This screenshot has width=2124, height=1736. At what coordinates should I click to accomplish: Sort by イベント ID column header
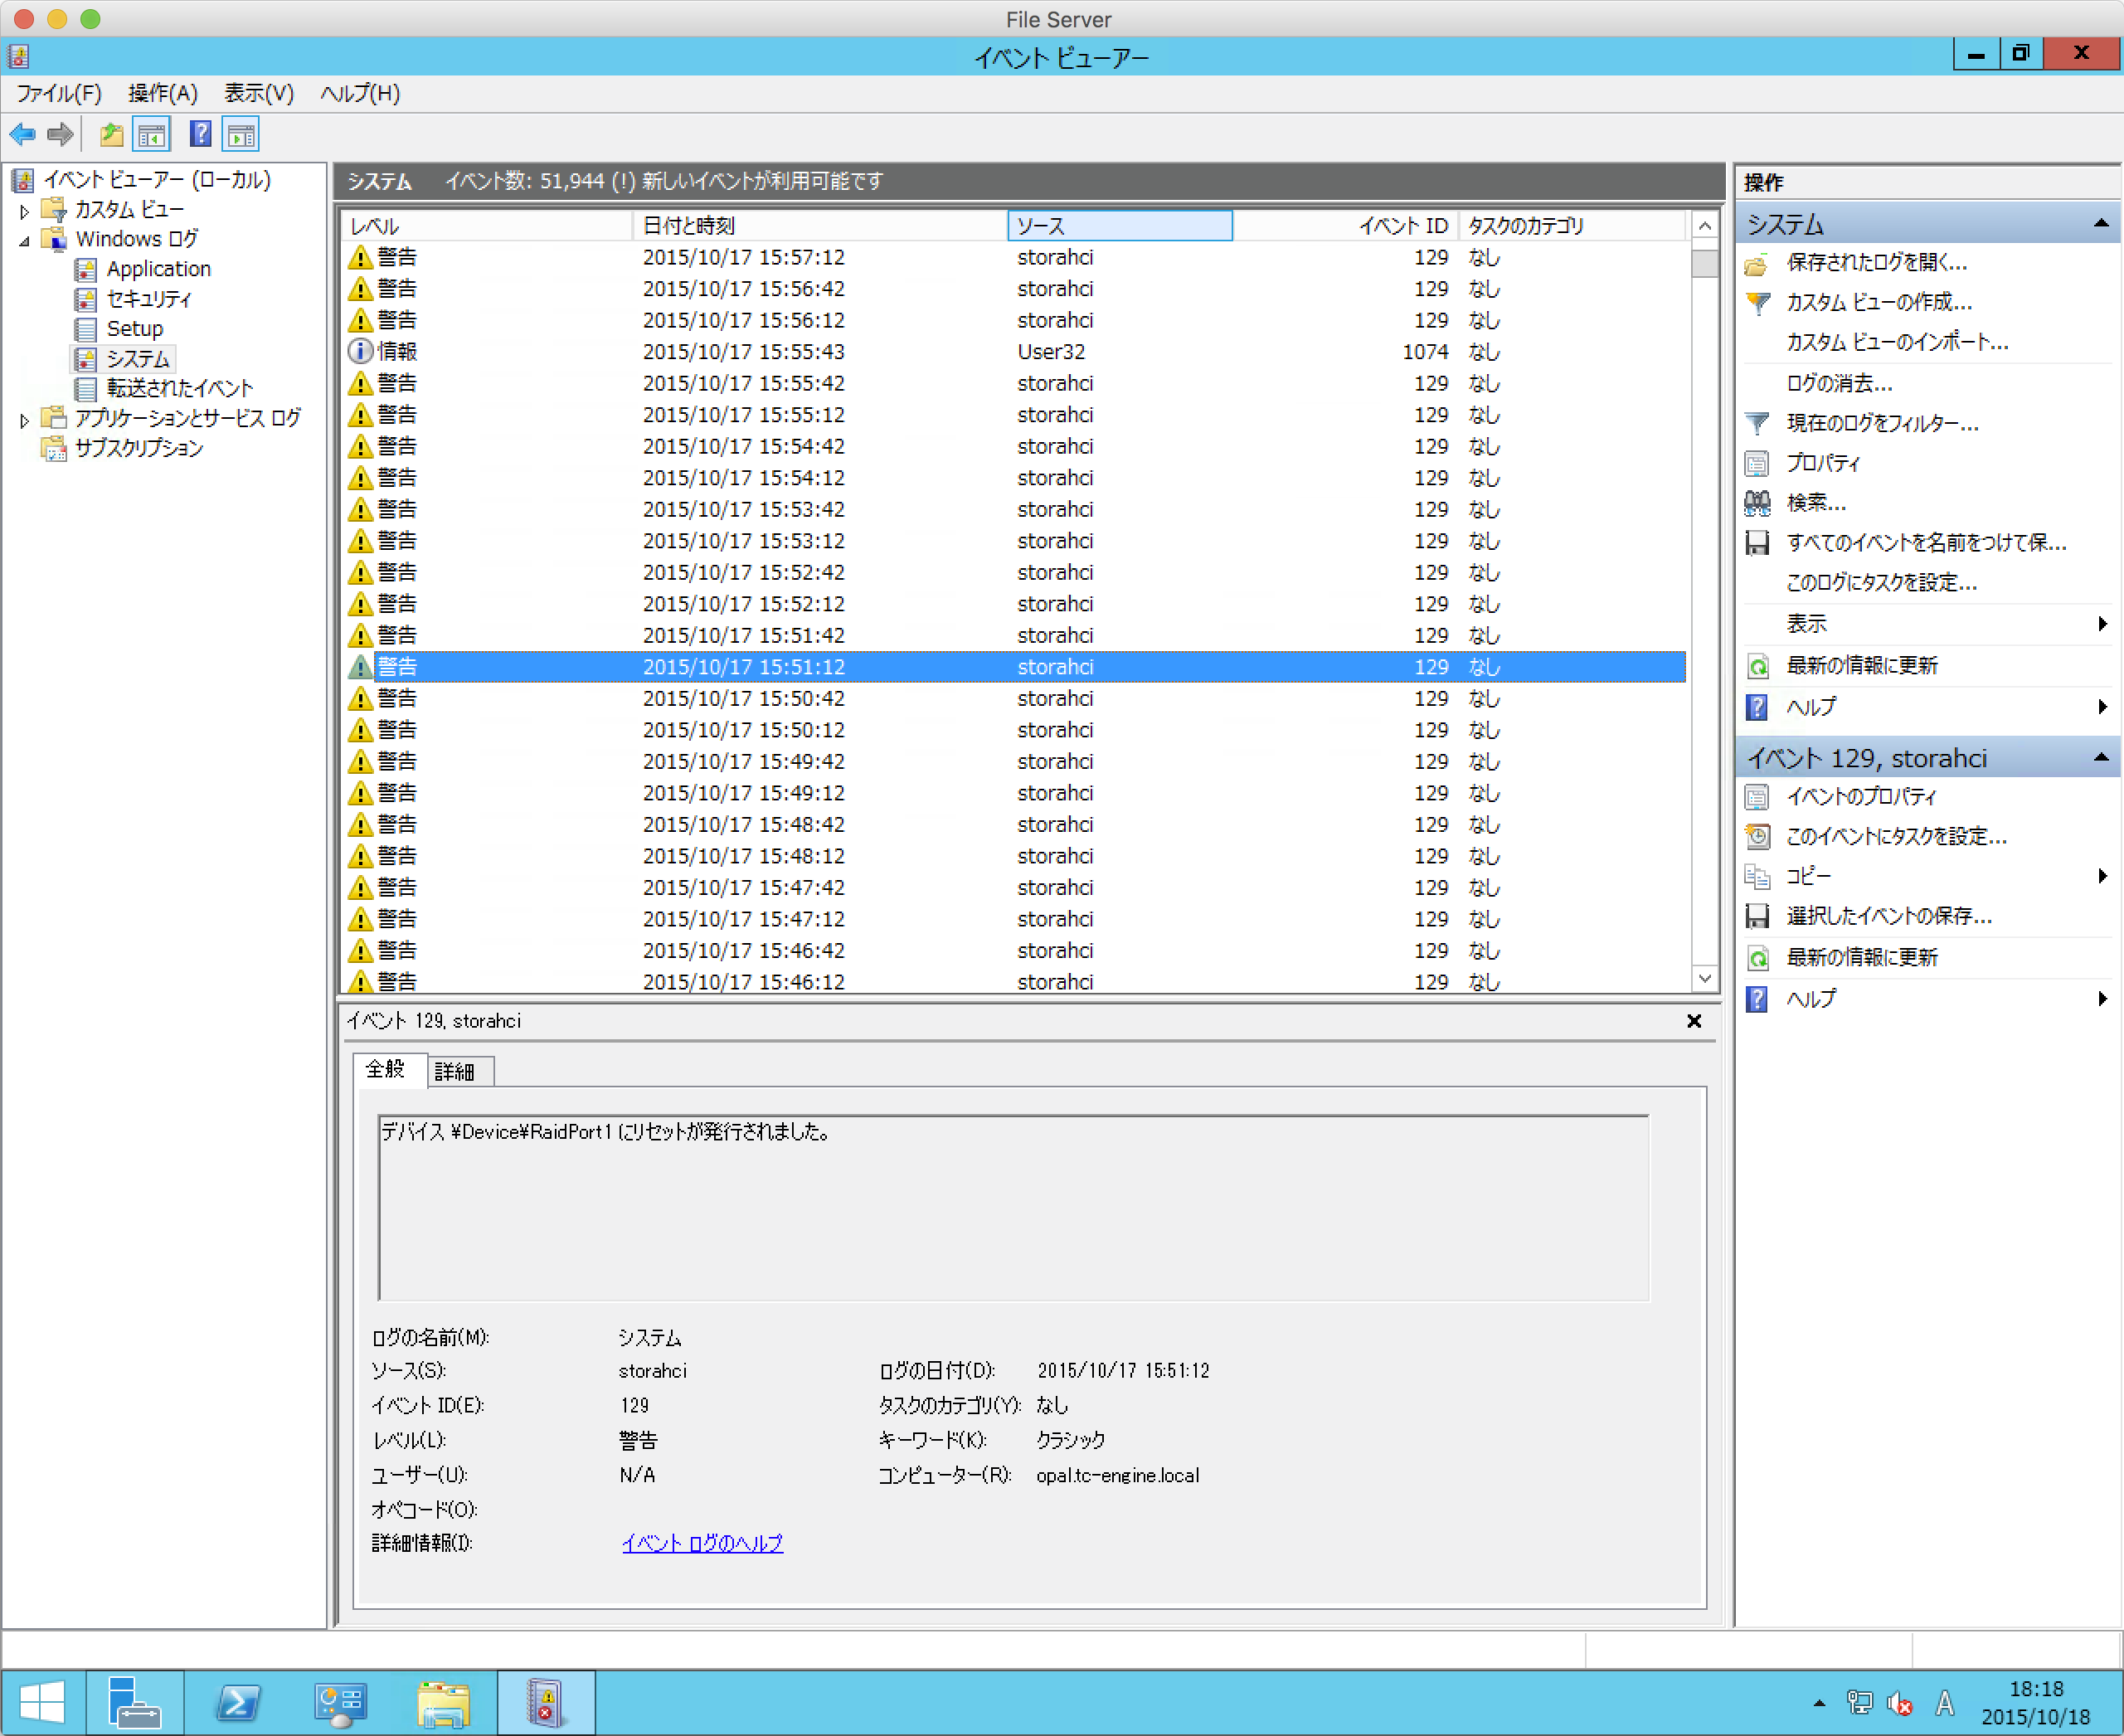pos(1344,226)
